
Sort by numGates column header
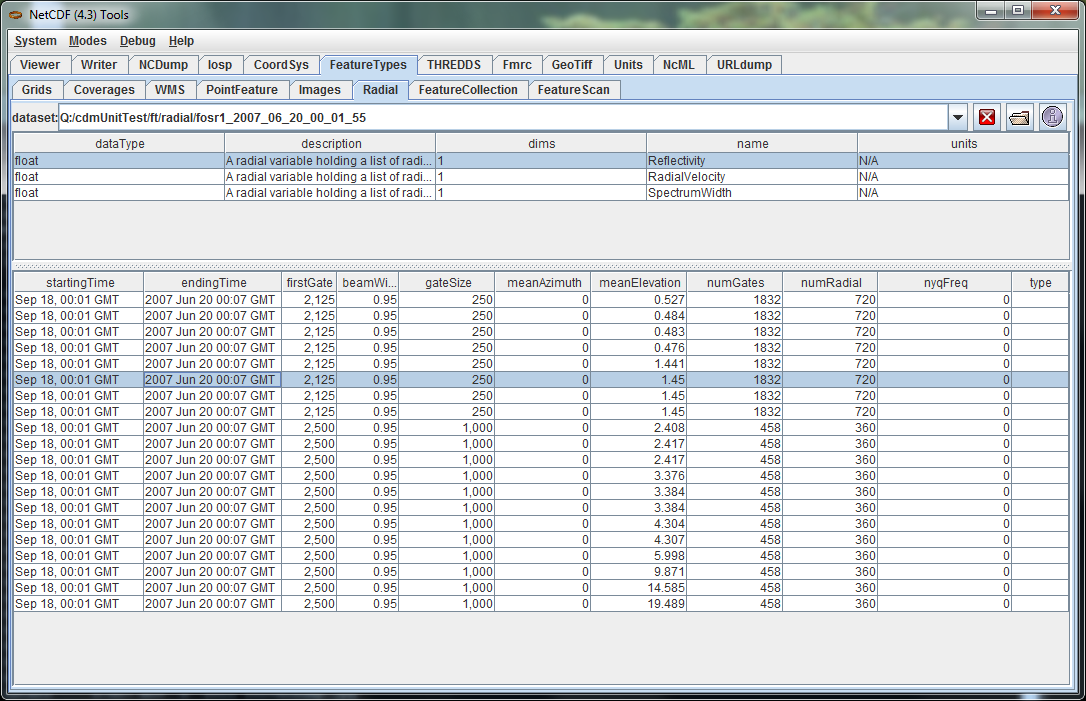coord(735,283)
